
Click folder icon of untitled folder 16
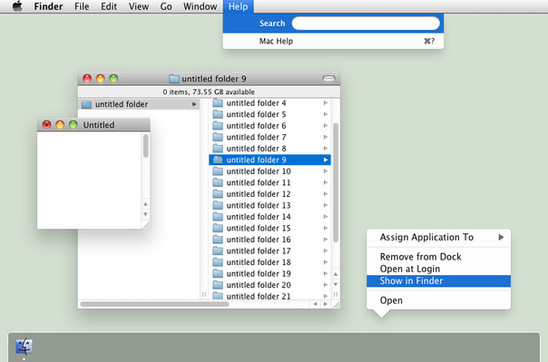tap(218, 239)
